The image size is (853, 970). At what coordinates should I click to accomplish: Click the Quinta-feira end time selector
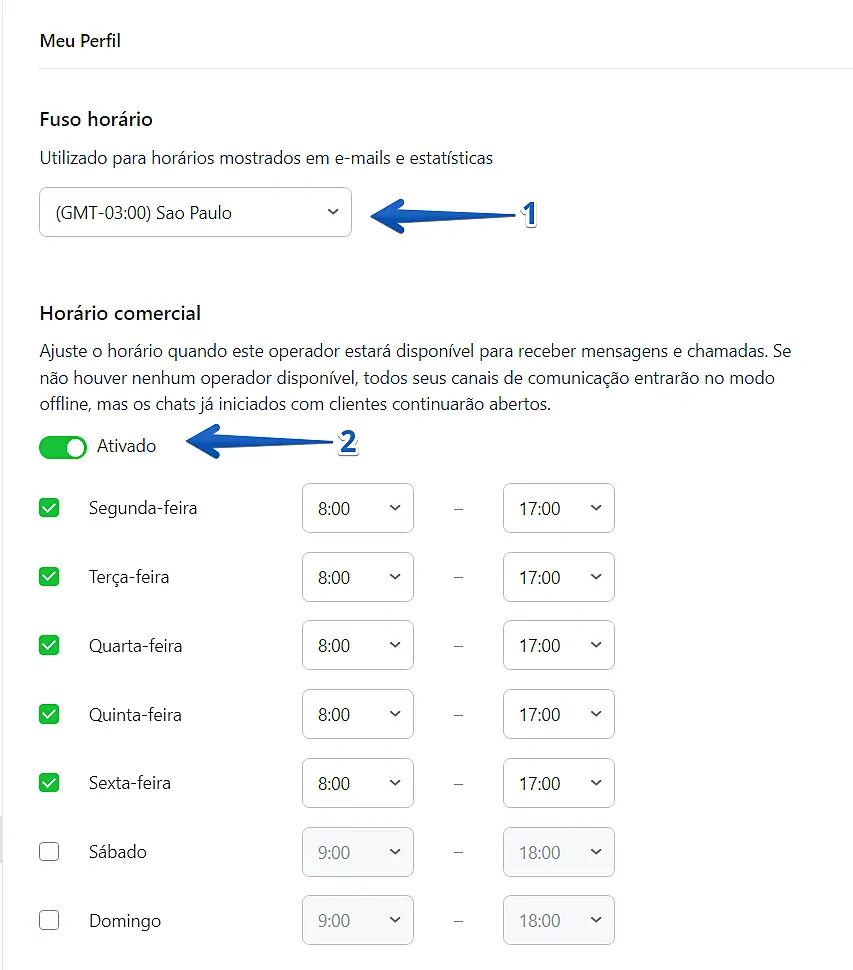(558, 714)
